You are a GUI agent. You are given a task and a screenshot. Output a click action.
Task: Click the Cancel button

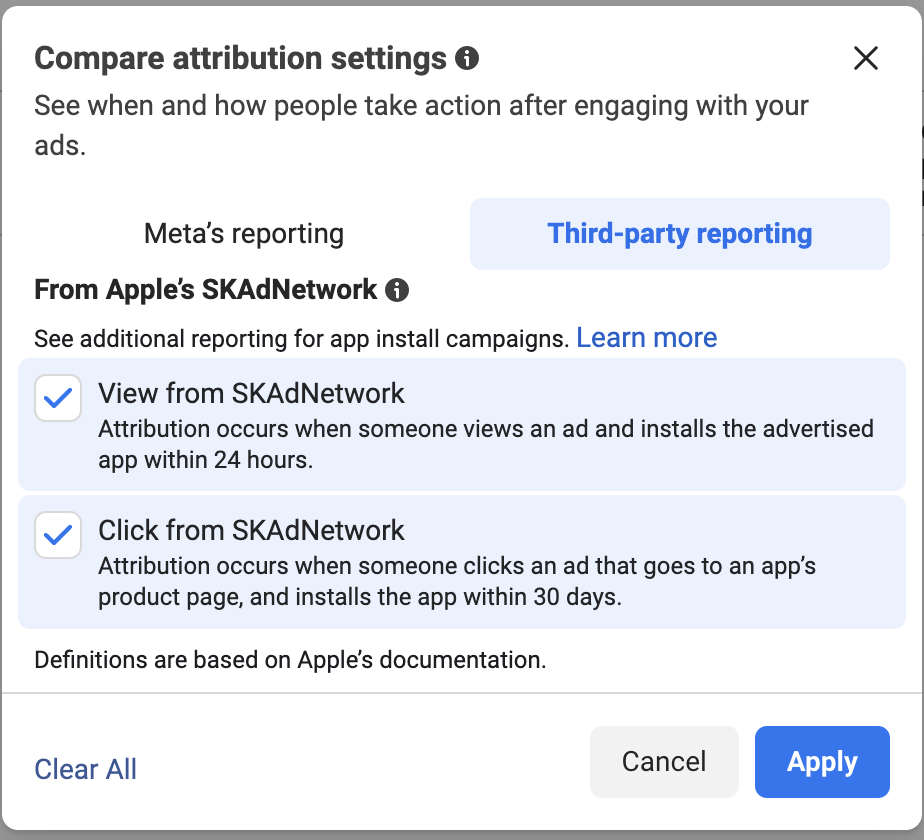[664, 762]
